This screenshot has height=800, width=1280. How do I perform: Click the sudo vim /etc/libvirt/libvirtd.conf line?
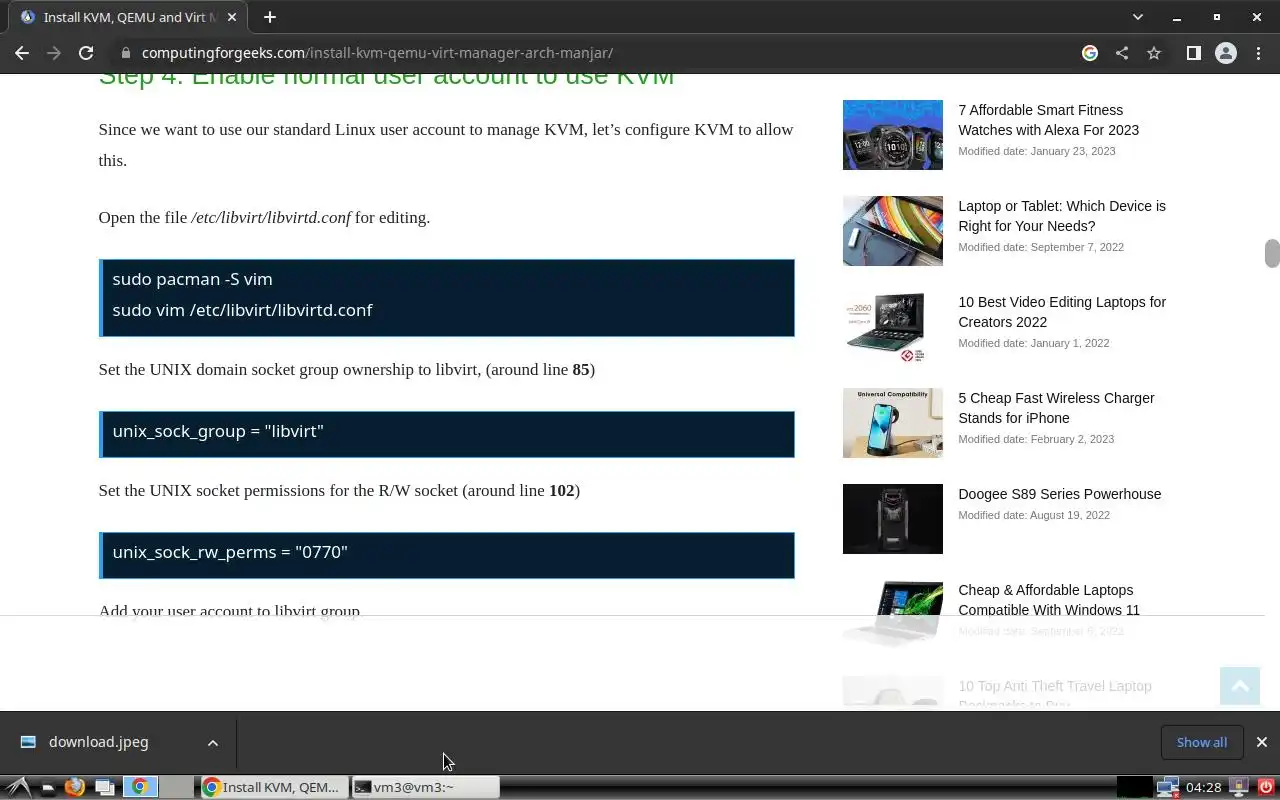point(242,310)
